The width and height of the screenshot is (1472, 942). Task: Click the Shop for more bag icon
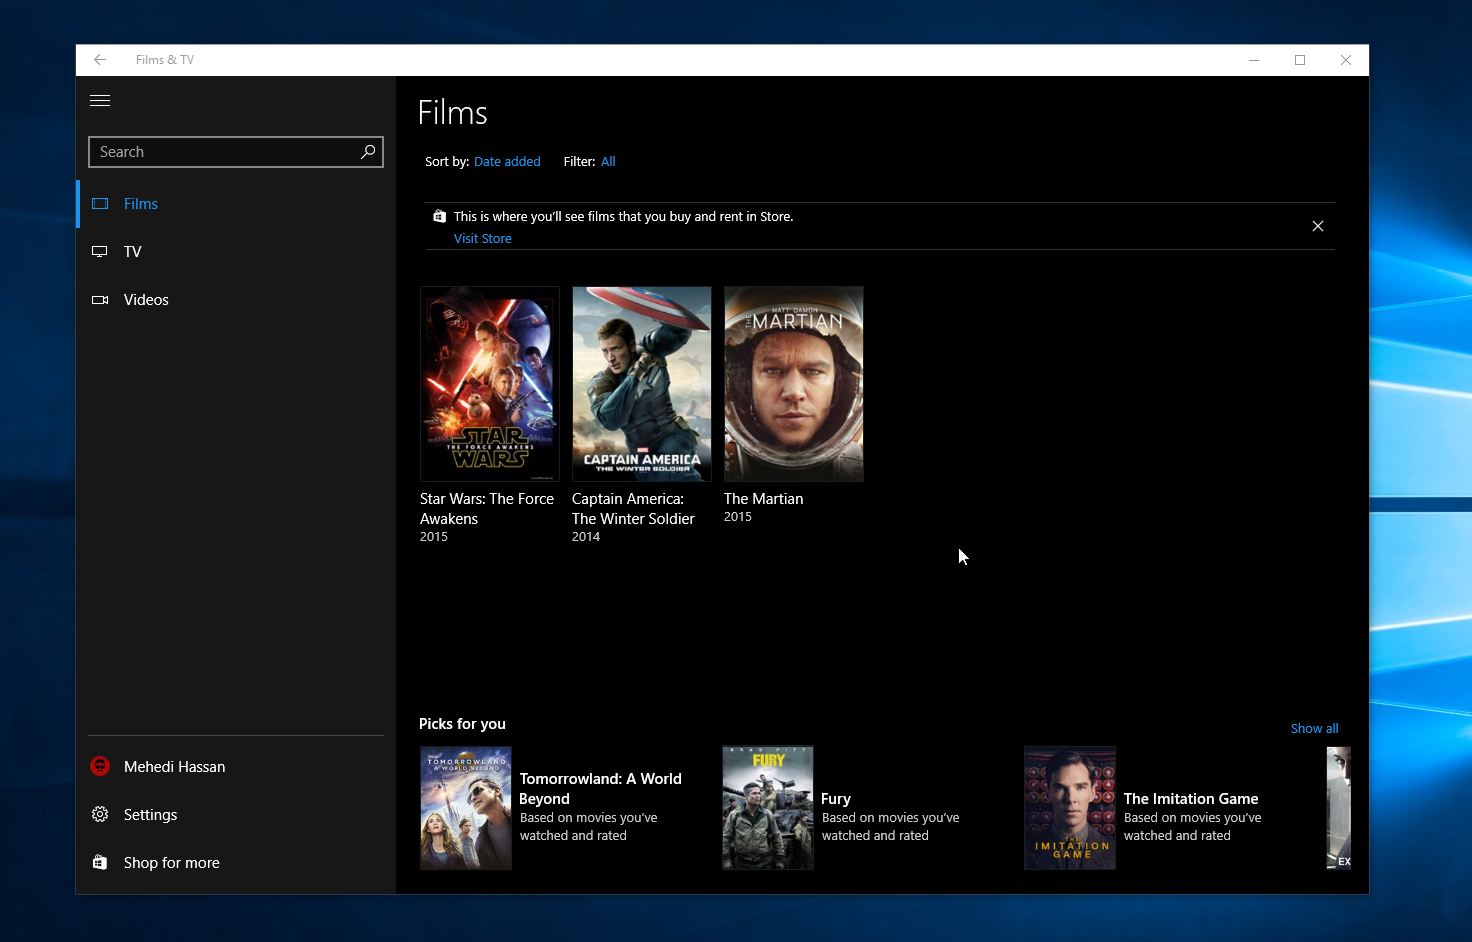coord(100,862)
